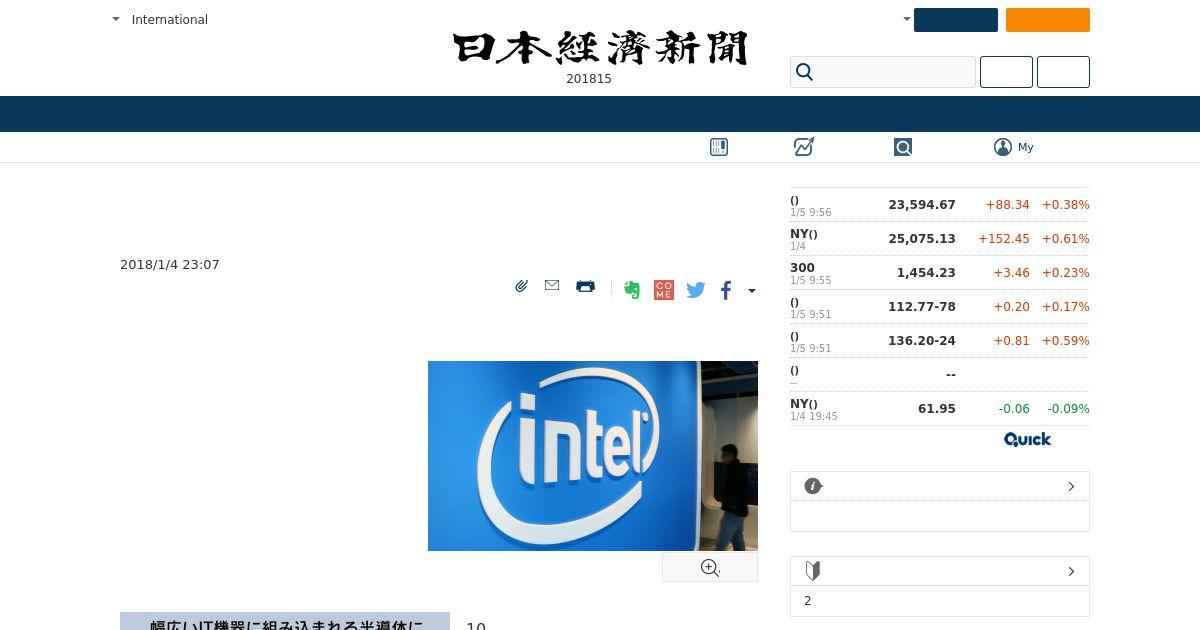Click the print article icon
The width and height of the screenshot is (1200, 630).
coord(586,286)
